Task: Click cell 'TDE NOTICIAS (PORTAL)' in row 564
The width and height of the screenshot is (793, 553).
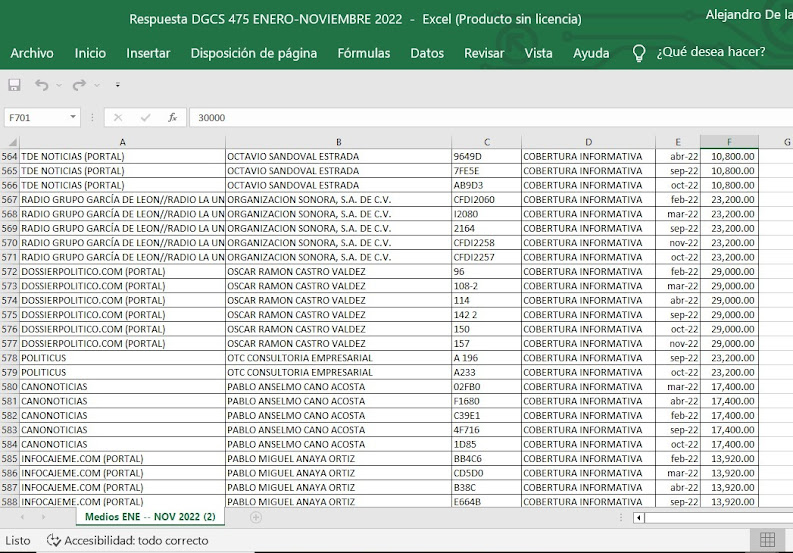Action: coord(122,156)
